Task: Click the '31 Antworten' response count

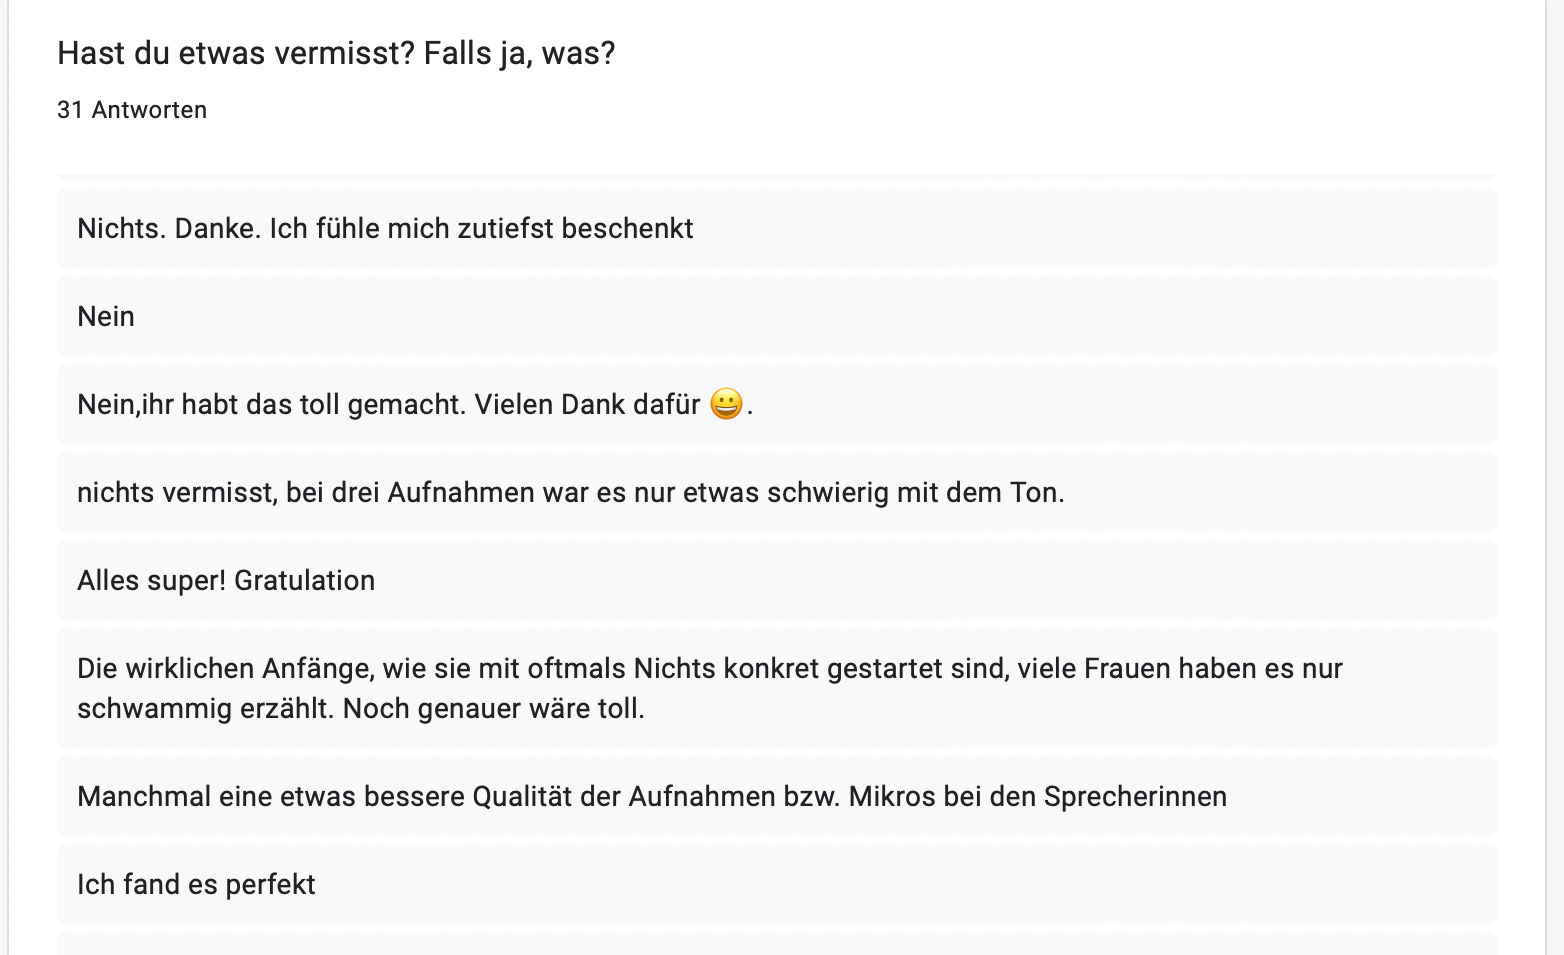Action: [x=132, y=110]
